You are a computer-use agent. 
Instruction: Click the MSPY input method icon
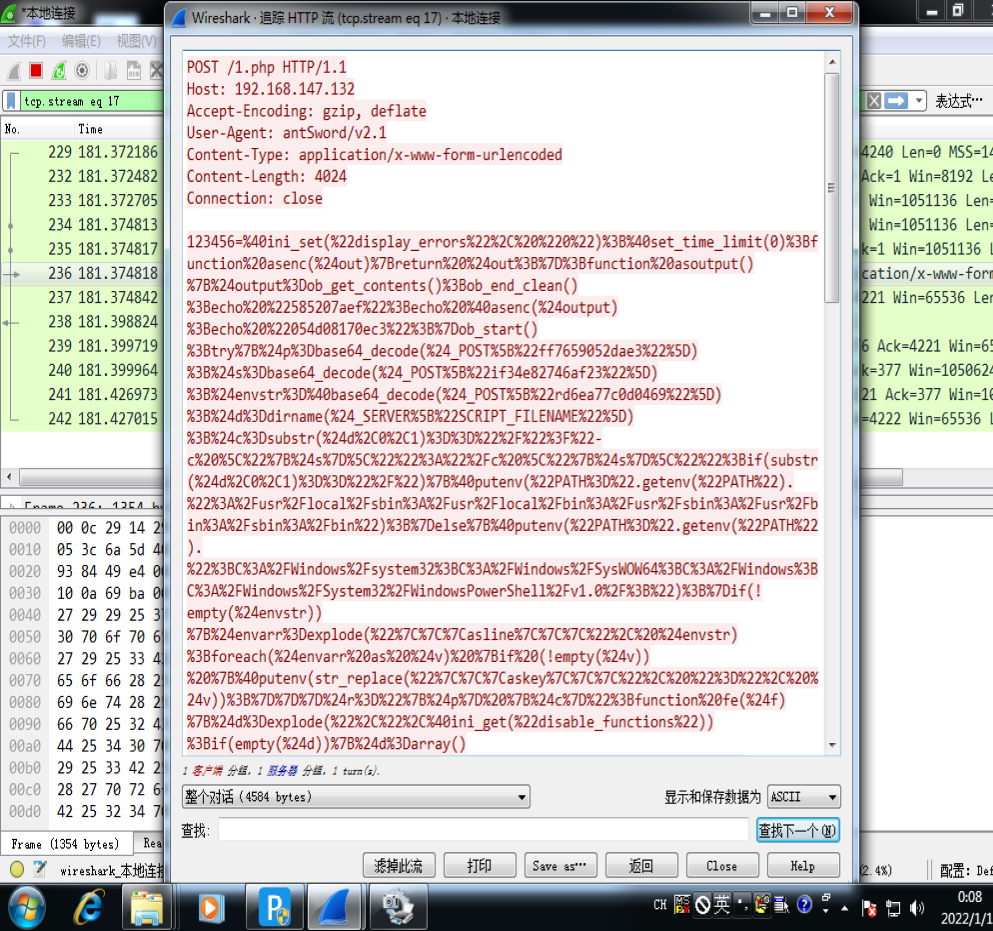pos(682,904)
